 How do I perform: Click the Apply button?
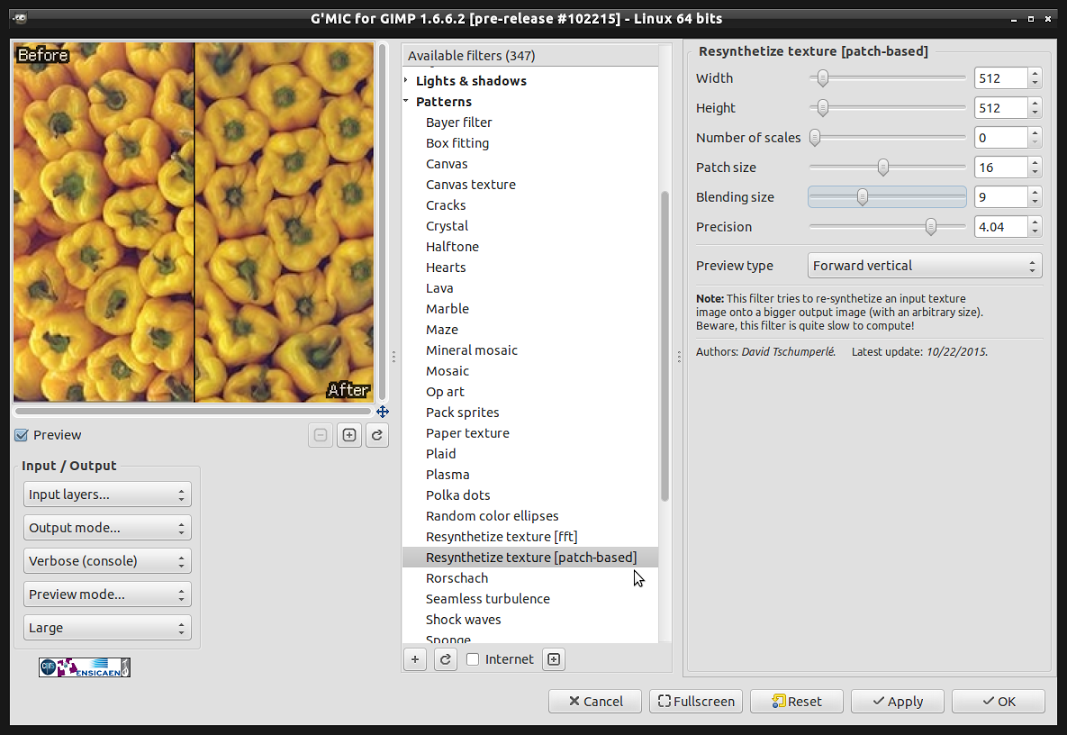898,701
